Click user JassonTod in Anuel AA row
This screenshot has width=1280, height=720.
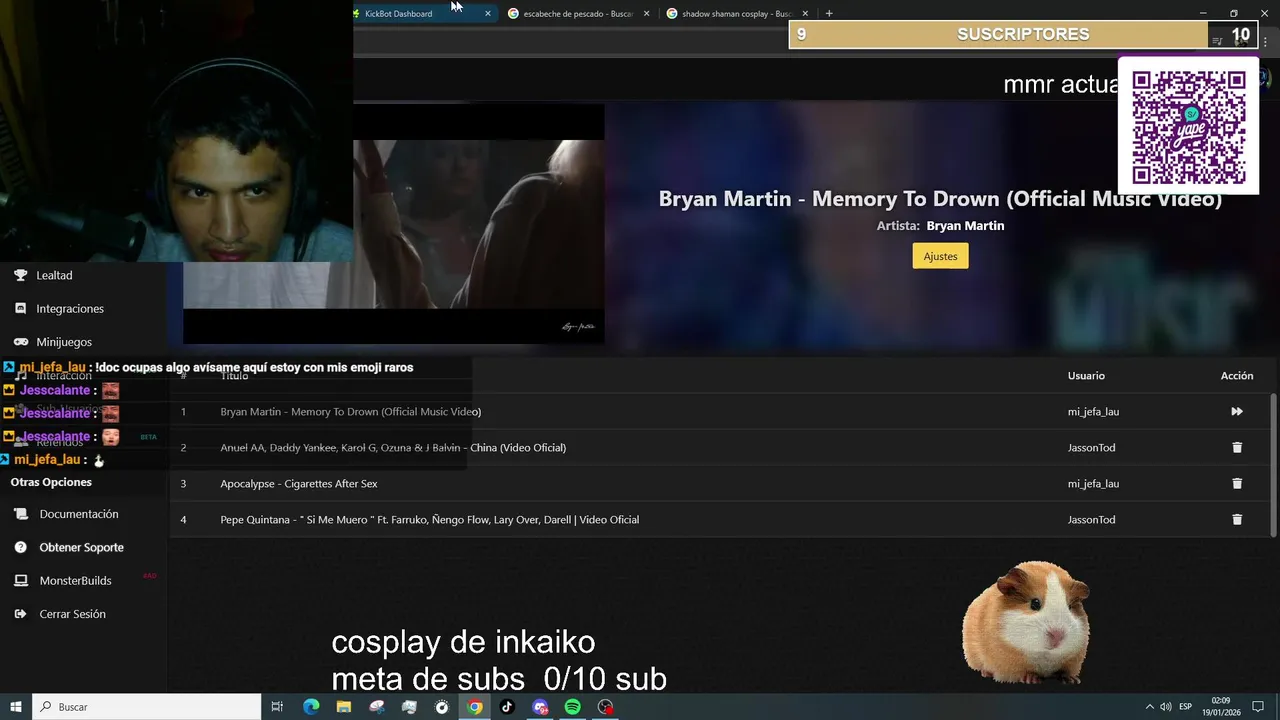coord(1091,447)
